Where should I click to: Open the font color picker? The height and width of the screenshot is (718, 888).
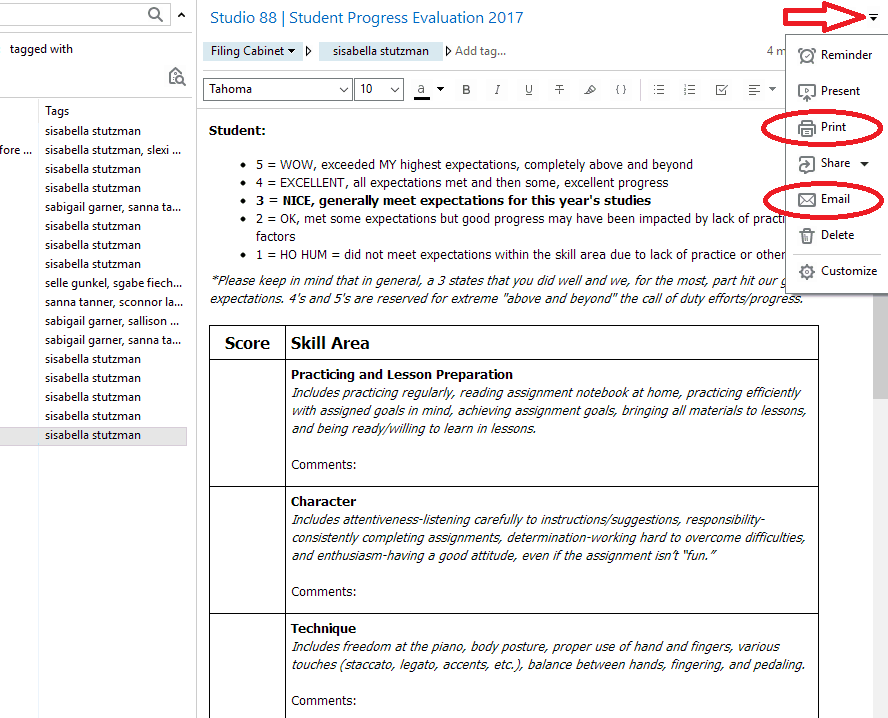tap(430, 90)
